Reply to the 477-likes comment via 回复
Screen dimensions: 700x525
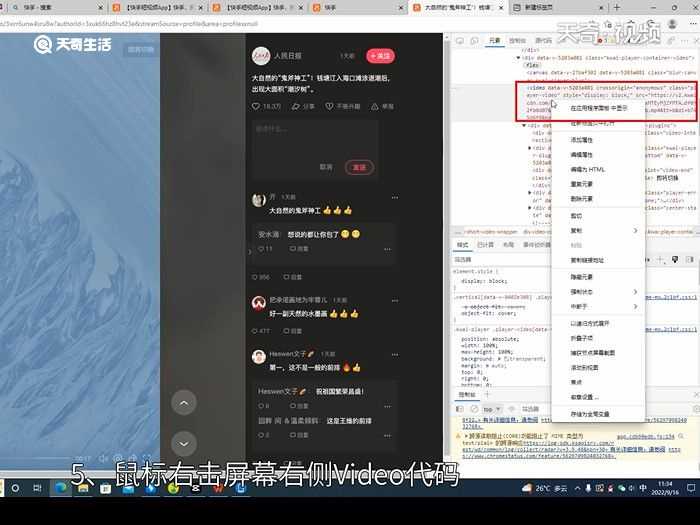pos(293,331)
